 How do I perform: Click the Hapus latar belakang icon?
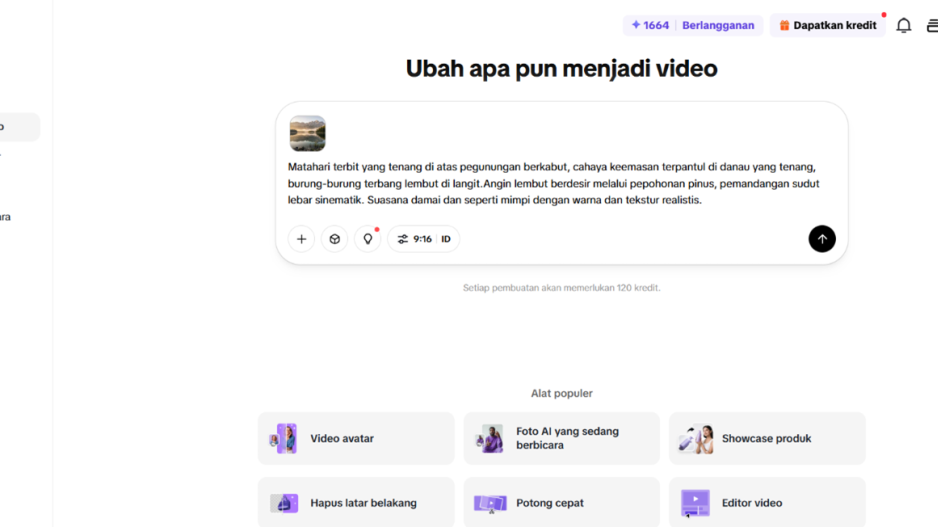click(x=285, y=503)
